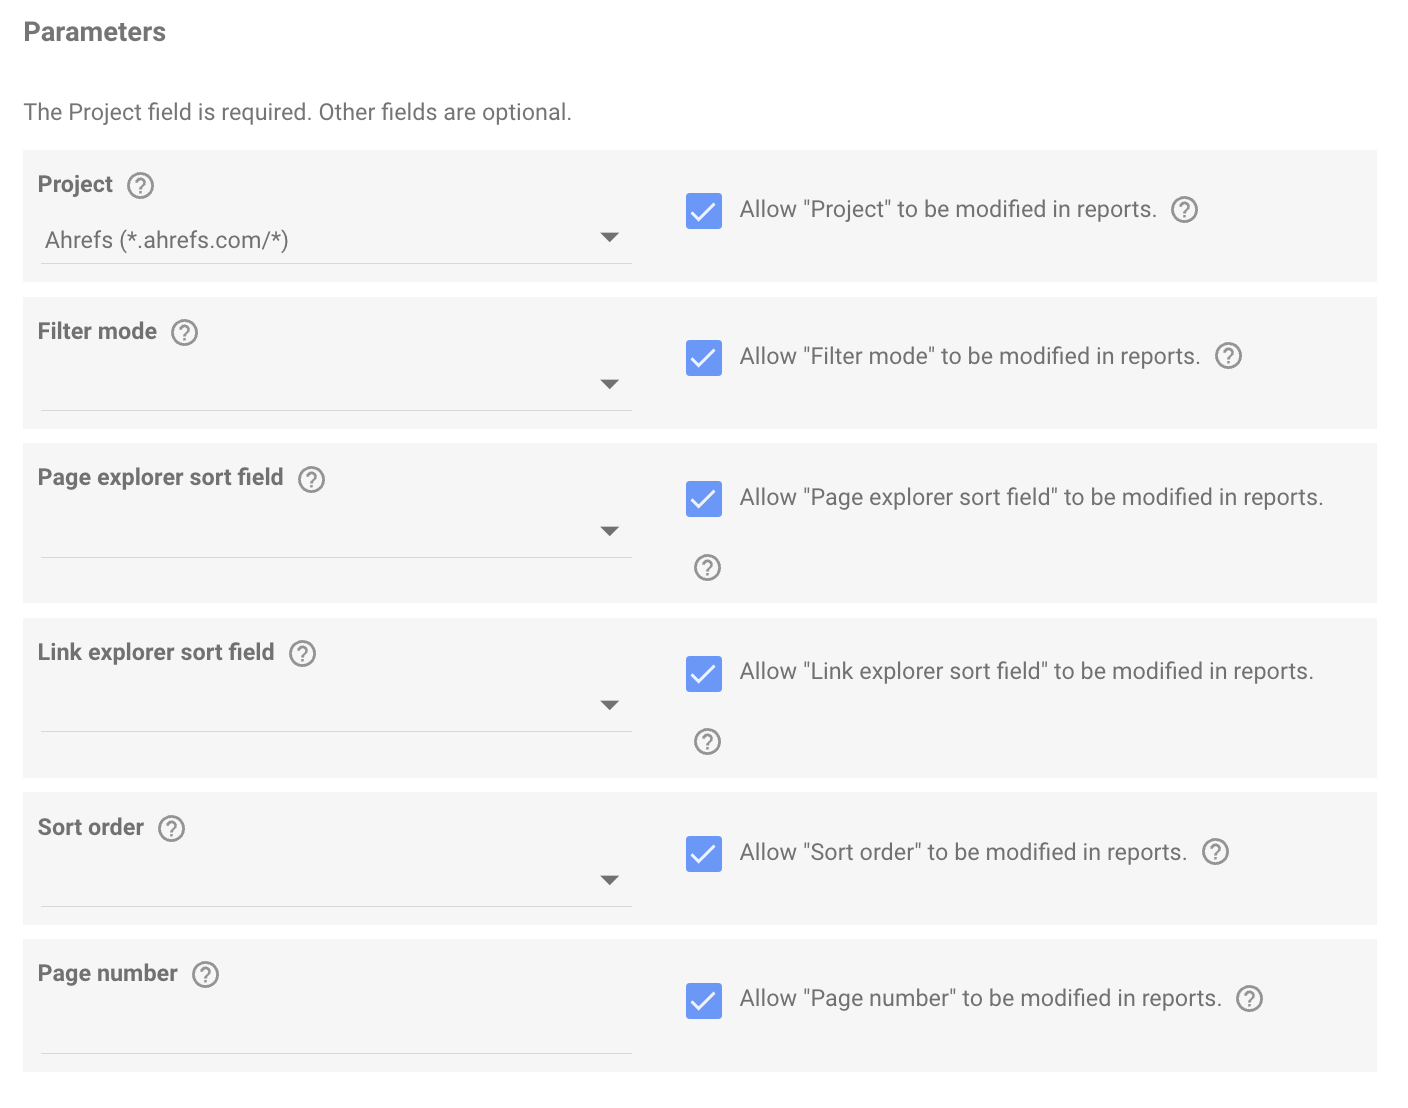1408x1108 pixels.
Task: Open the Page explorer sort field dropdown
Action: (x=335, y=532)
